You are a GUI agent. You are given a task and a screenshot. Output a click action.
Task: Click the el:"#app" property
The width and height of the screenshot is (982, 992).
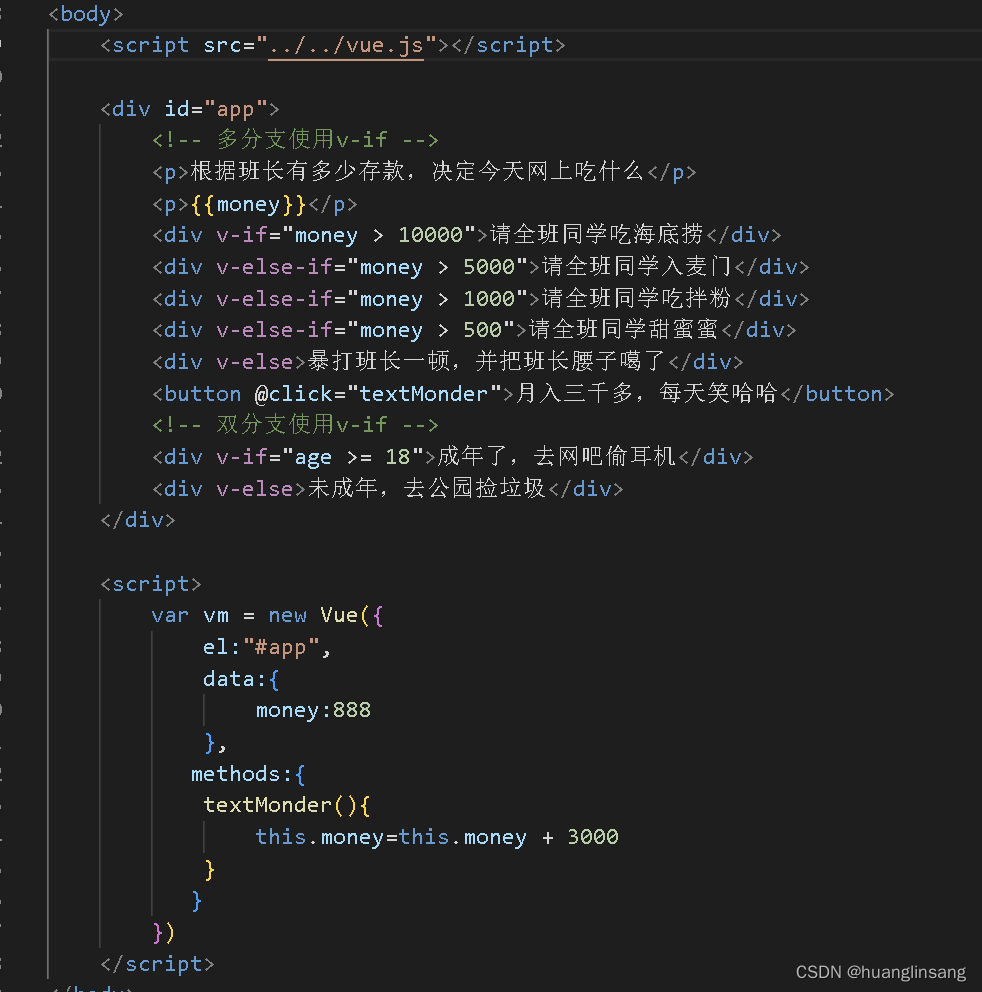tap(266, 647)
